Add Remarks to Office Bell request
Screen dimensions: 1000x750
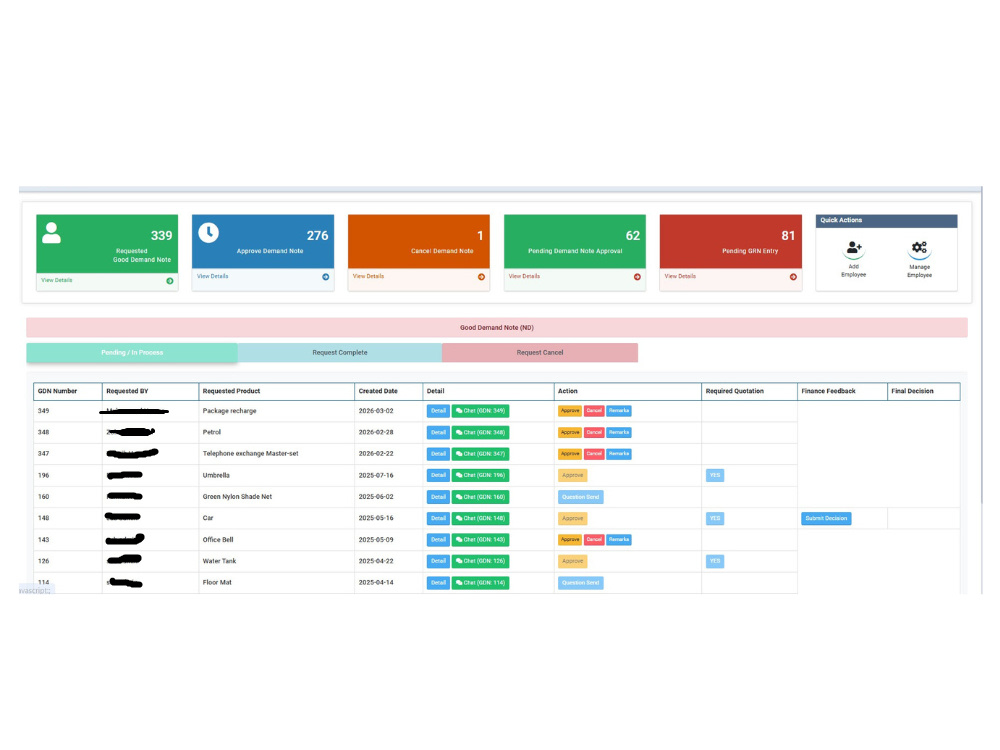[619, 540]
